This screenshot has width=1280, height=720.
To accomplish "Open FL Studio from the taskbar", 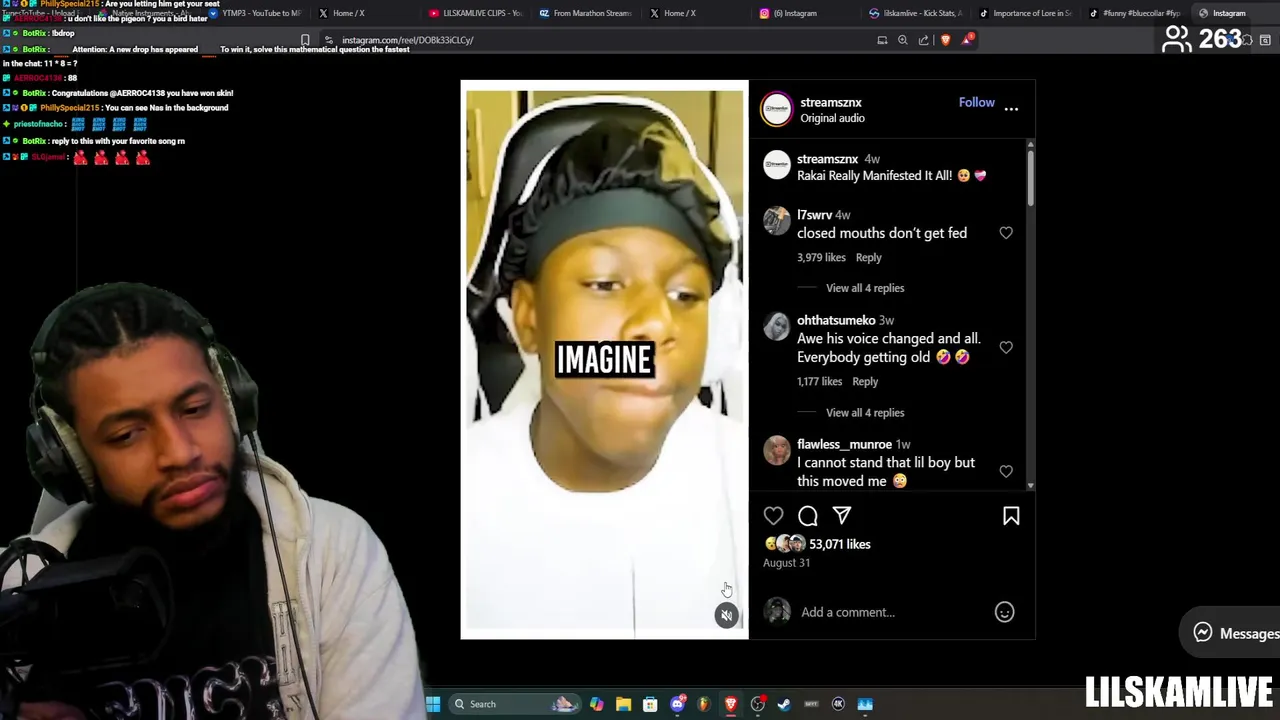I will [704, 704].
